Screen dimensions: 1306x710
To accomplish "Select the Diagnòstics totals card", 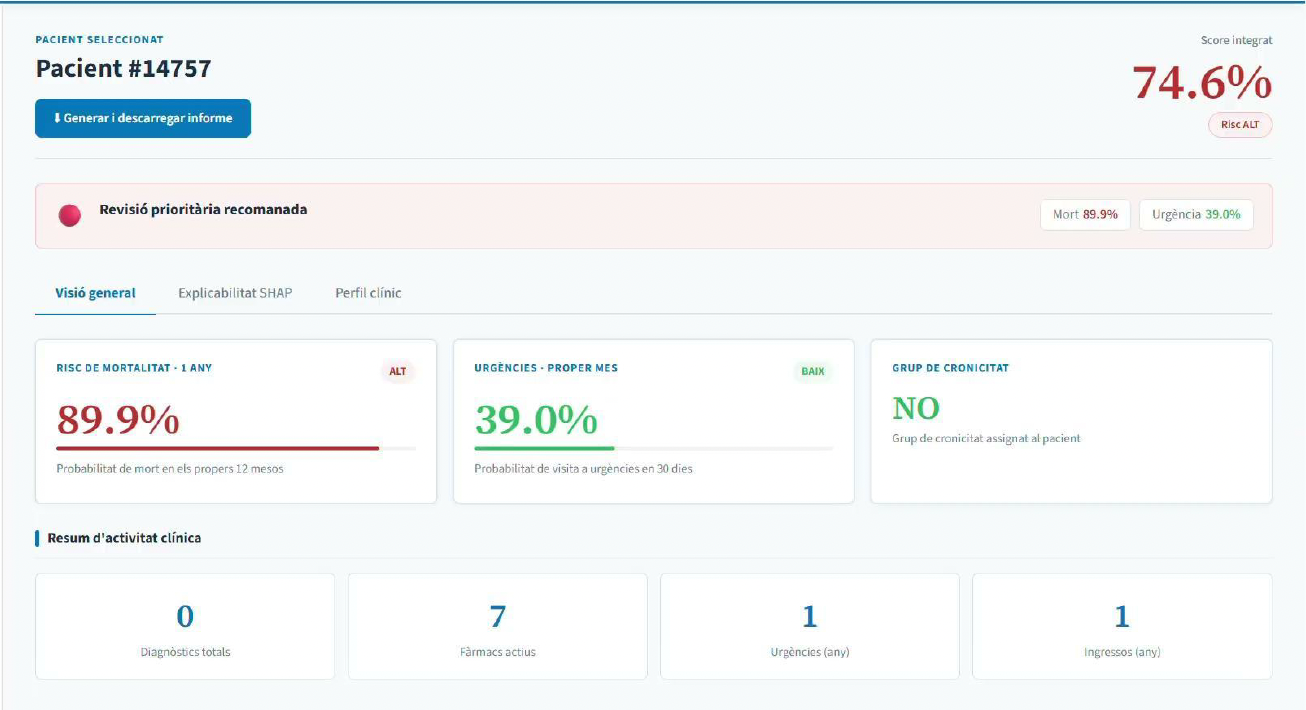I will tap(185, 626).
